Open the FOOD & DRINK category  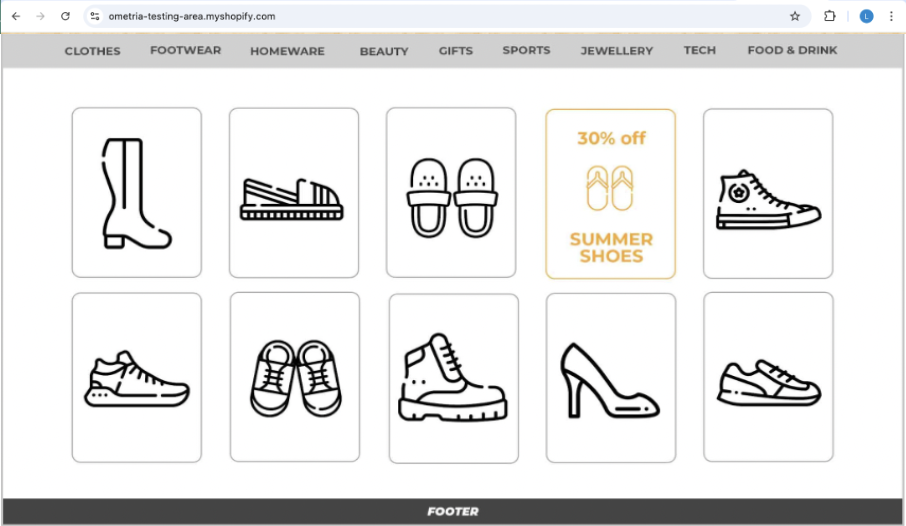(x=792, y=50)
